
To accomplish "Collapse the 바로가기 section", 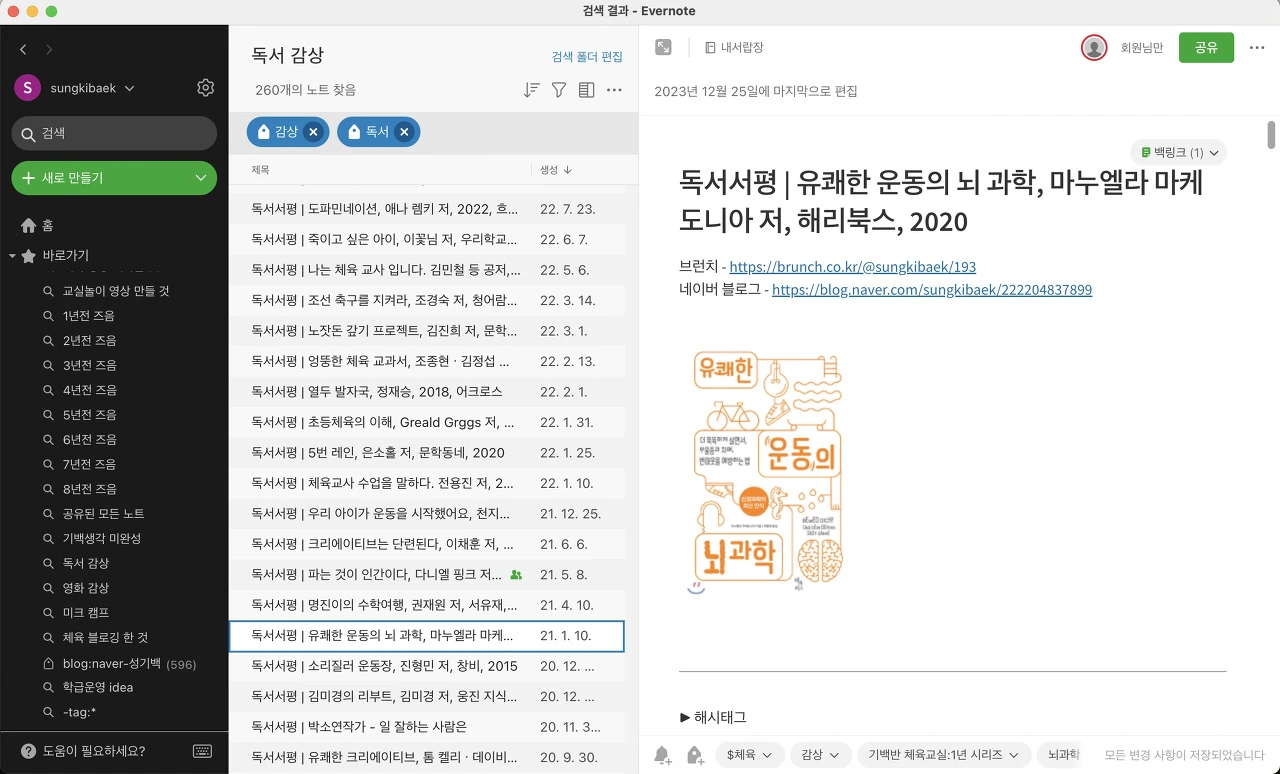I will point(12,256).
